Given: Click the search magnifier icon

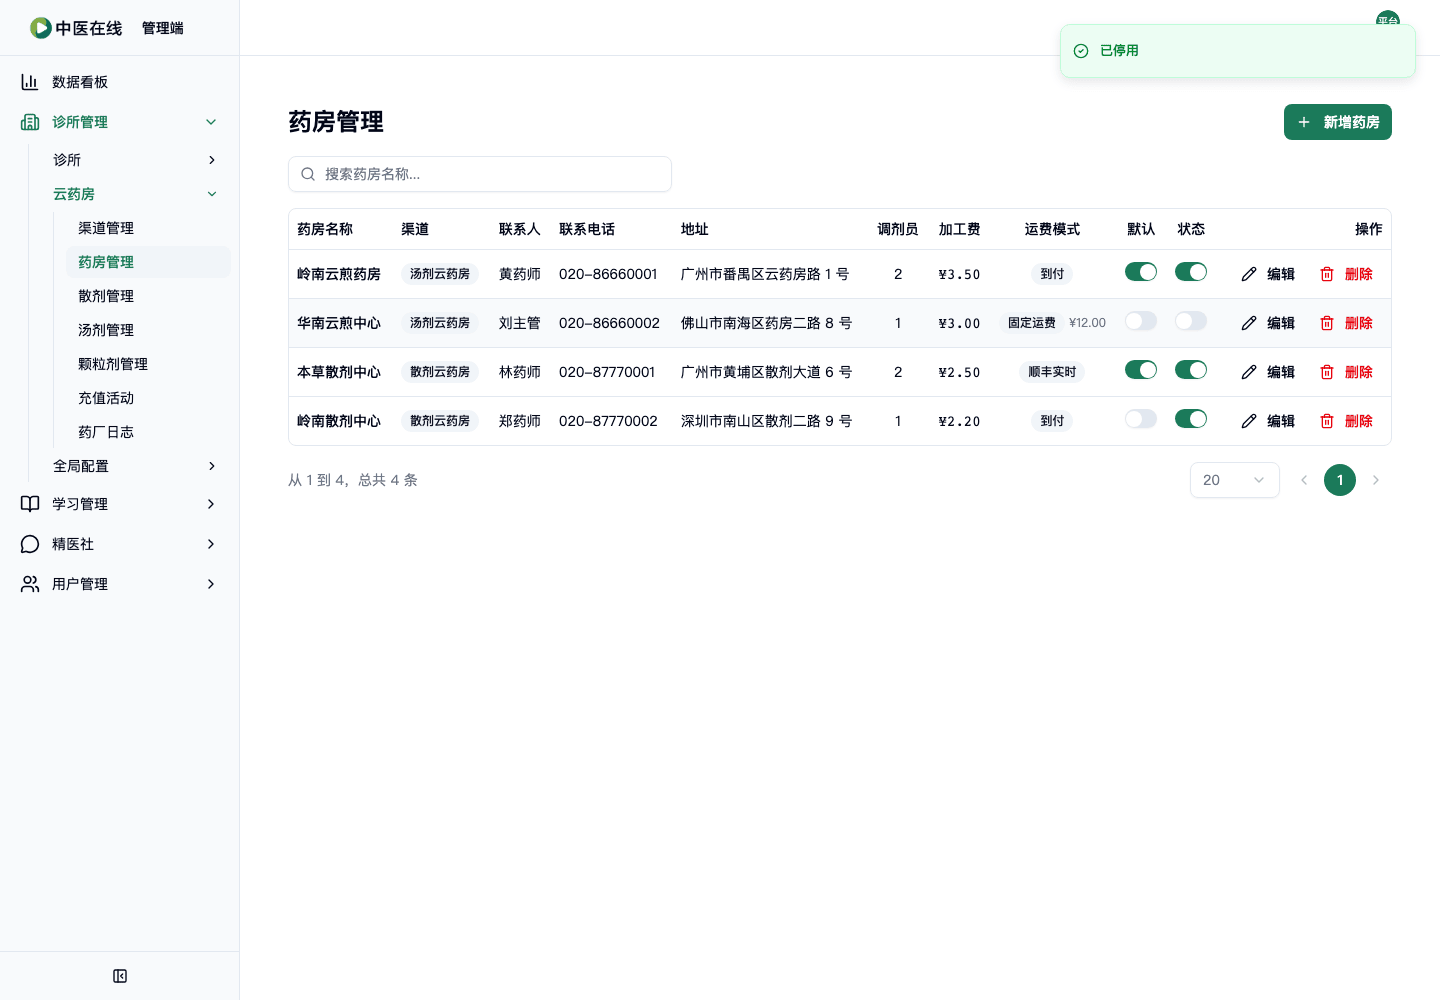Looking at the screenshot, I should (308, 174).
